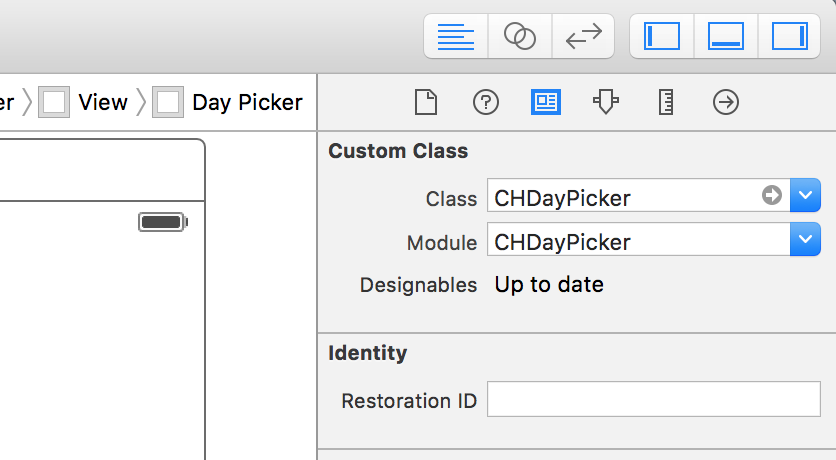Open the Quick Help inspector
This screenshot has width=836, height=460.
[486, 102]
